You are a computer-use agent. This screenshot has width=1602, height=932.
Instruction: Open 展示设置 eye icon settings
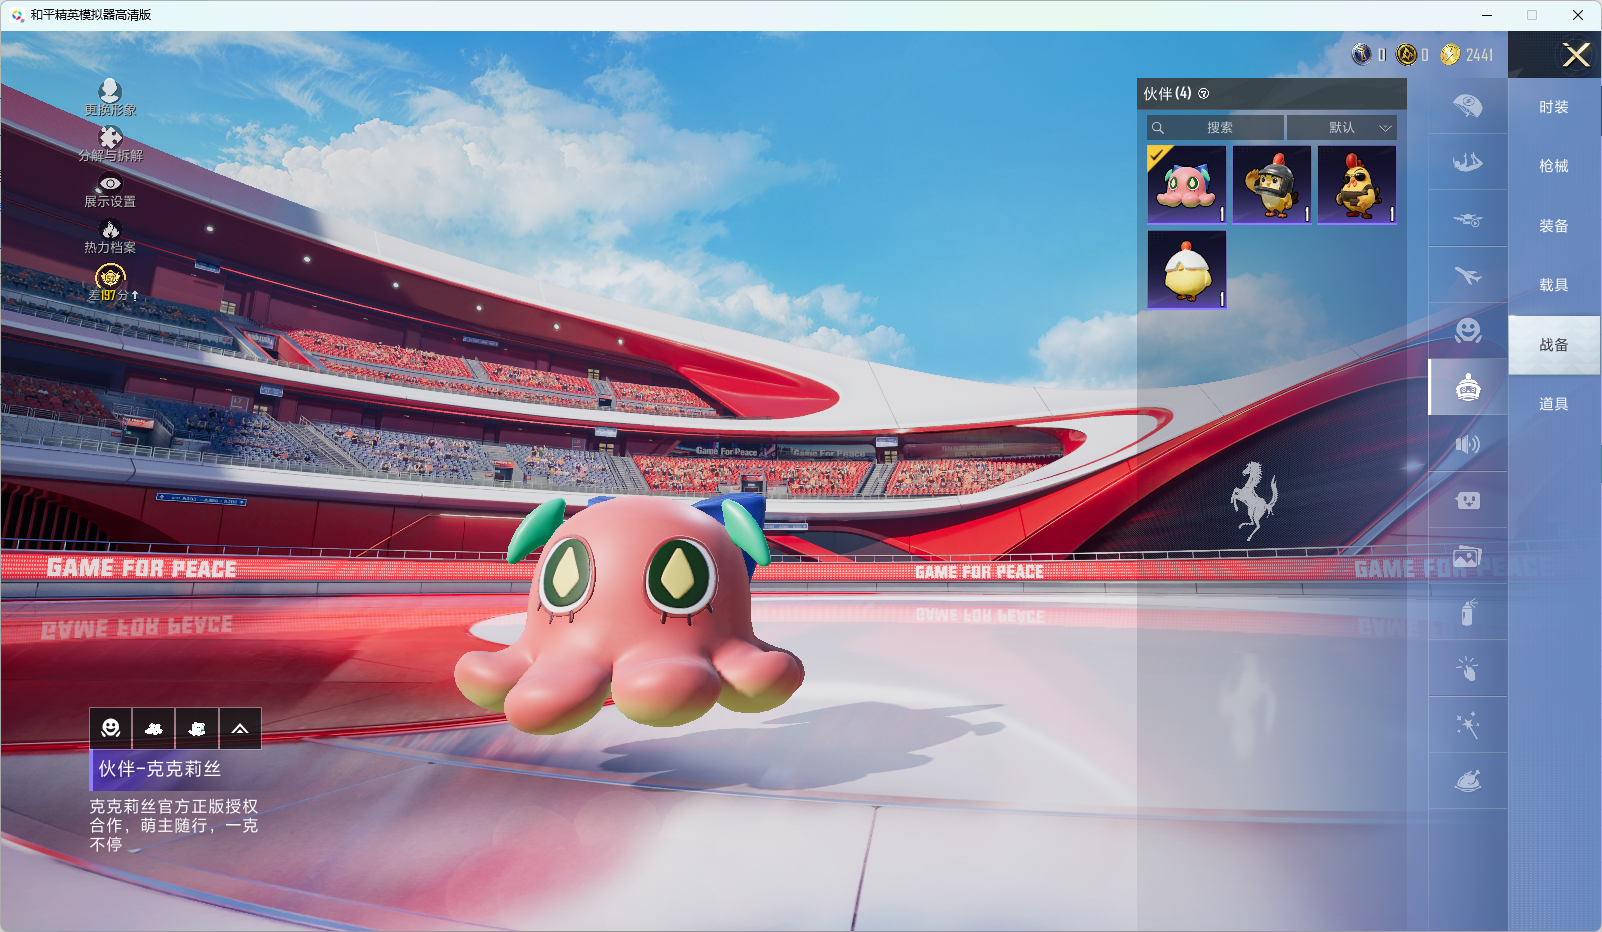pos(110,183)
